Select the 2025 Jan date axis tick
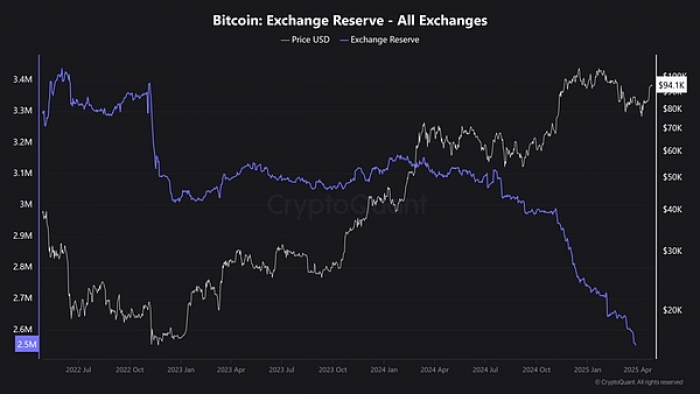The width and height of the screenshot is (700, 394). click(588, 370)
